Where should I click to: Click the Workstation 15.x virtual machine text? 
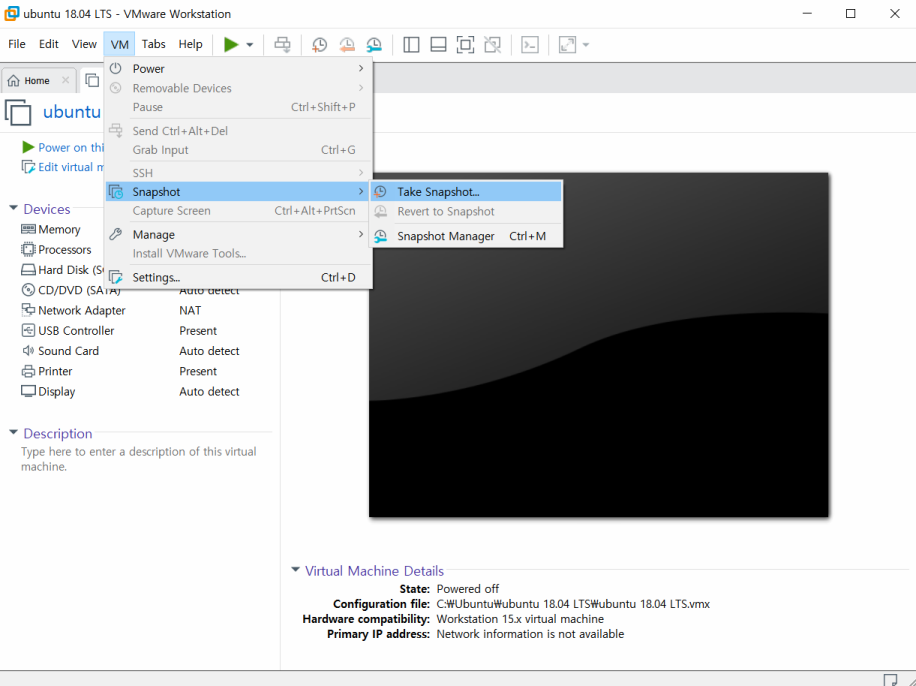point(520,619)
